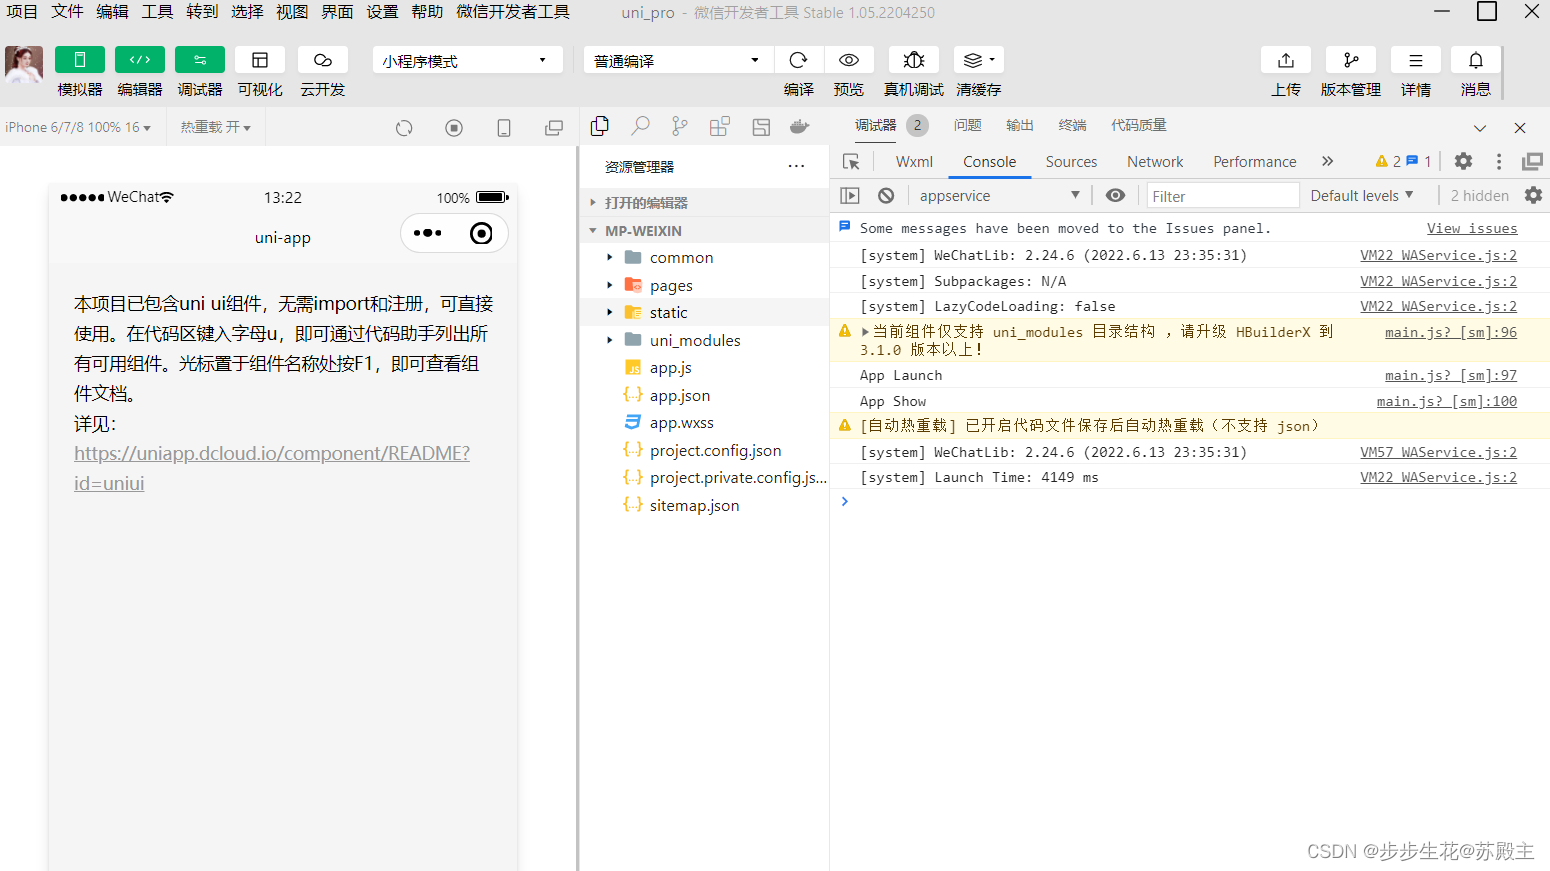
Task: Switch to the Wxml tab
Action: pos(914,161)
